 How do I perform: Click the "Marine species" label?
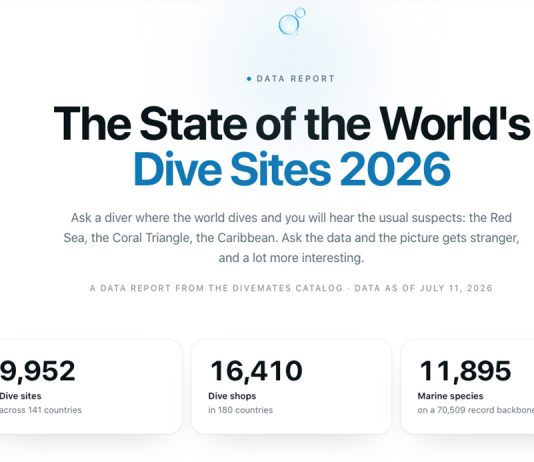450,396
